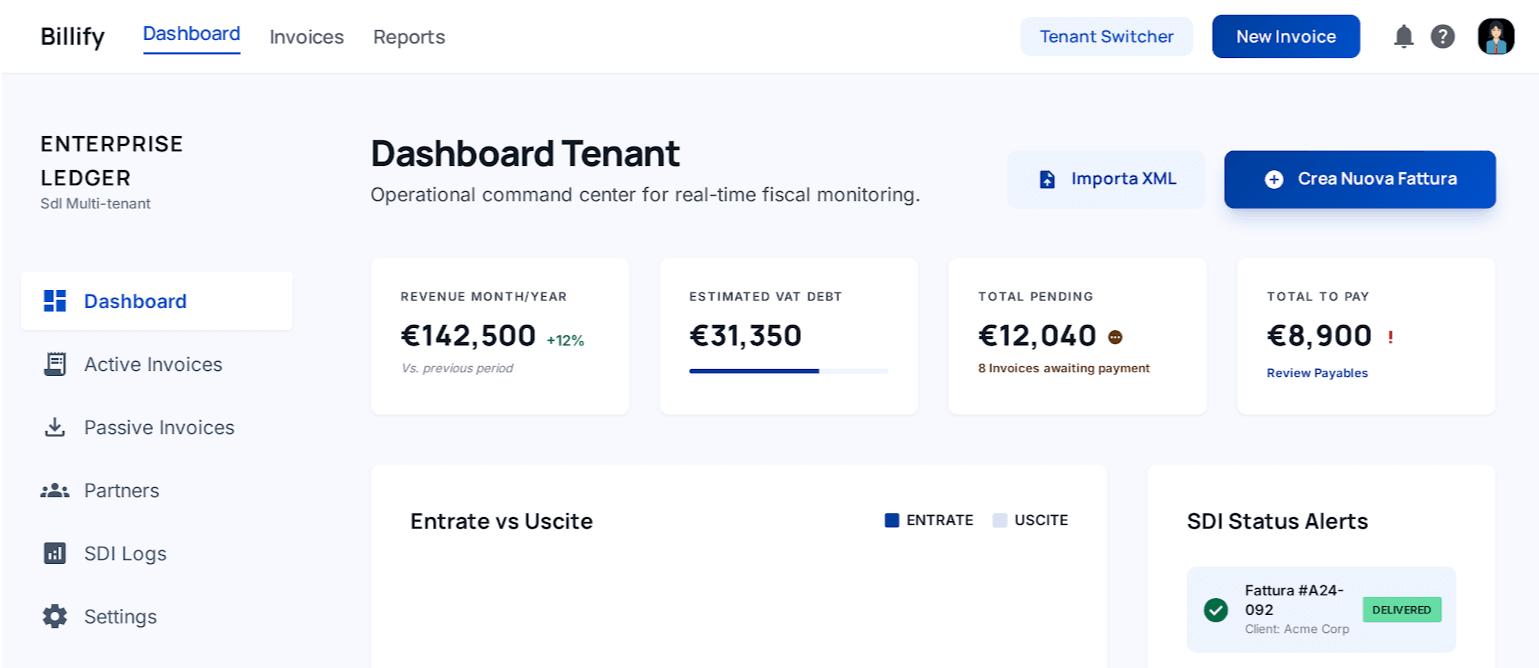
Task: Click the green delivered checkmark icon
Action: pos(1216,610)
